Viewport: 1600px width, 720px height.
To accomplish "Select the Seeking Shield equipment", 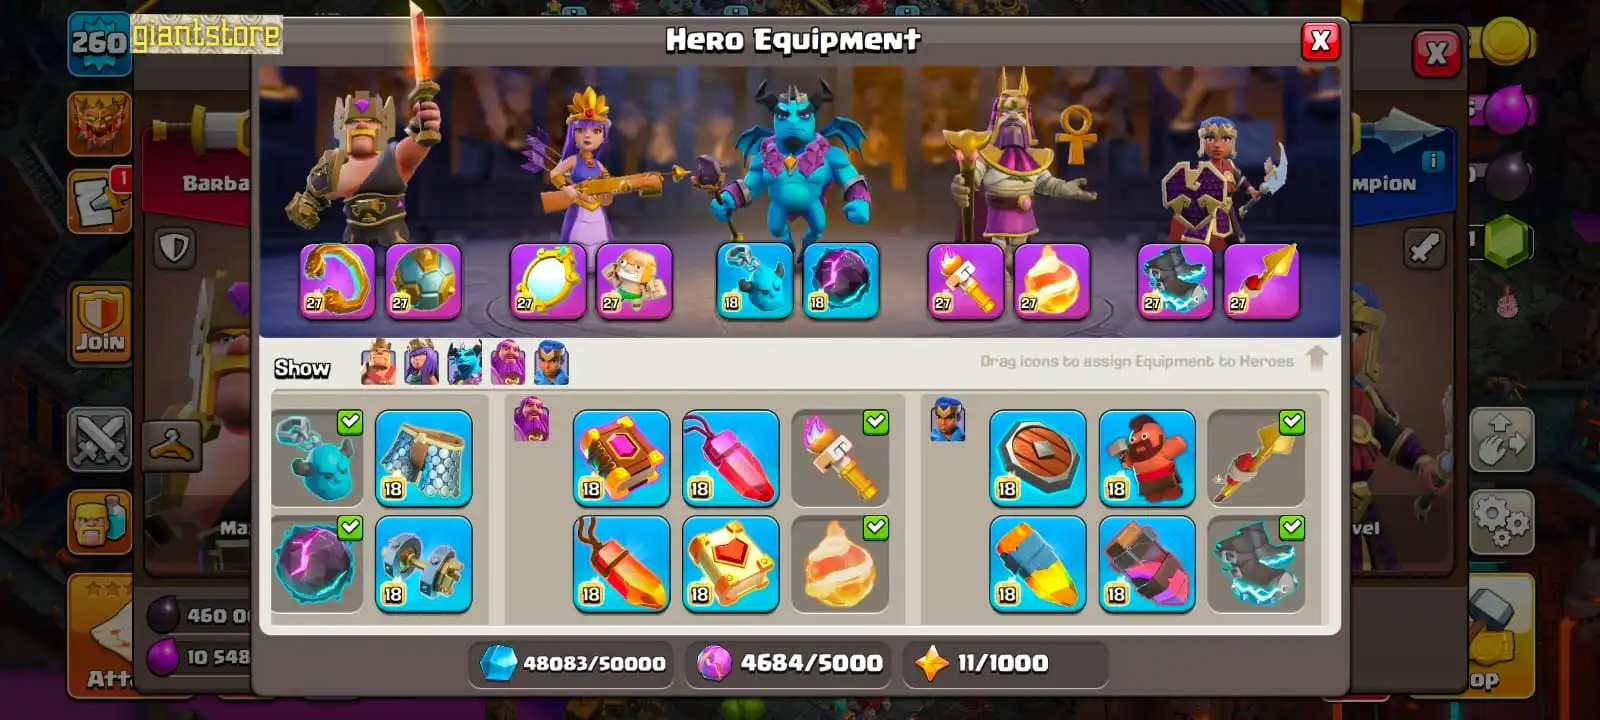I will (1038, 457).
